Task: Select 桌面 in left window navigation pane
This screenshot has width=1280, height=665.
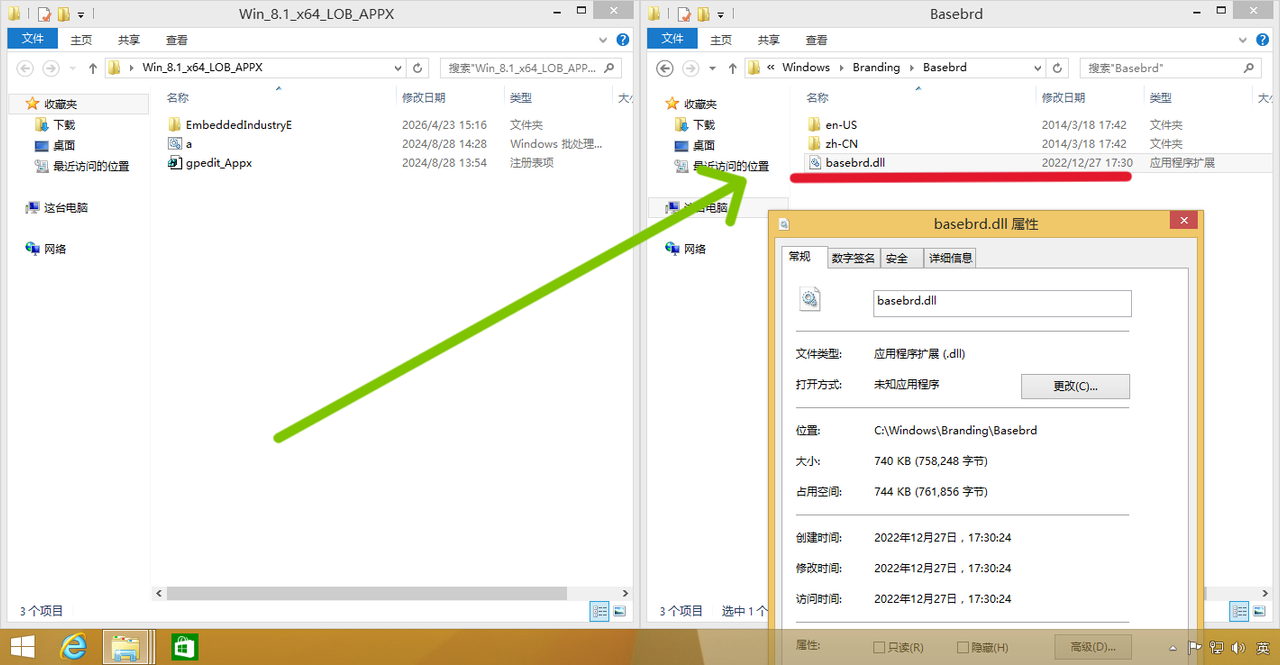Action: 54,146
